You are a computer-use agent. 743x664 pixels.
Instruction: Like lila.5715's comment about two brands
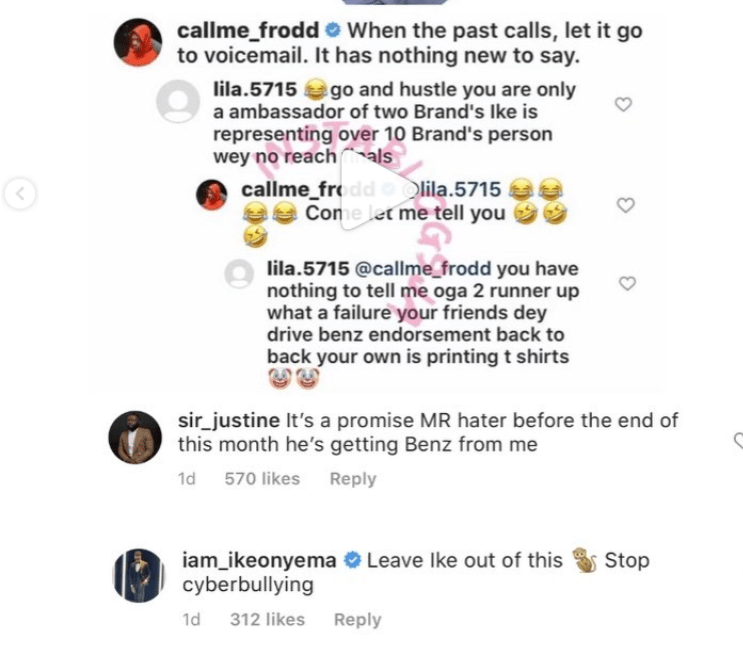623,105
